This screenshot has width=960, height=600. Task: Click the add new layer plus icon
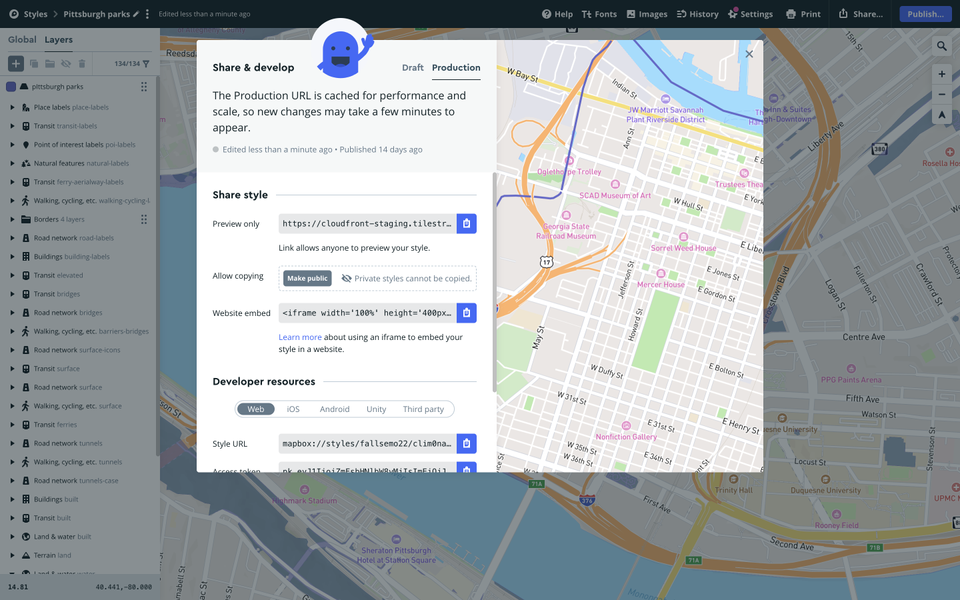[x=16, y=64]
